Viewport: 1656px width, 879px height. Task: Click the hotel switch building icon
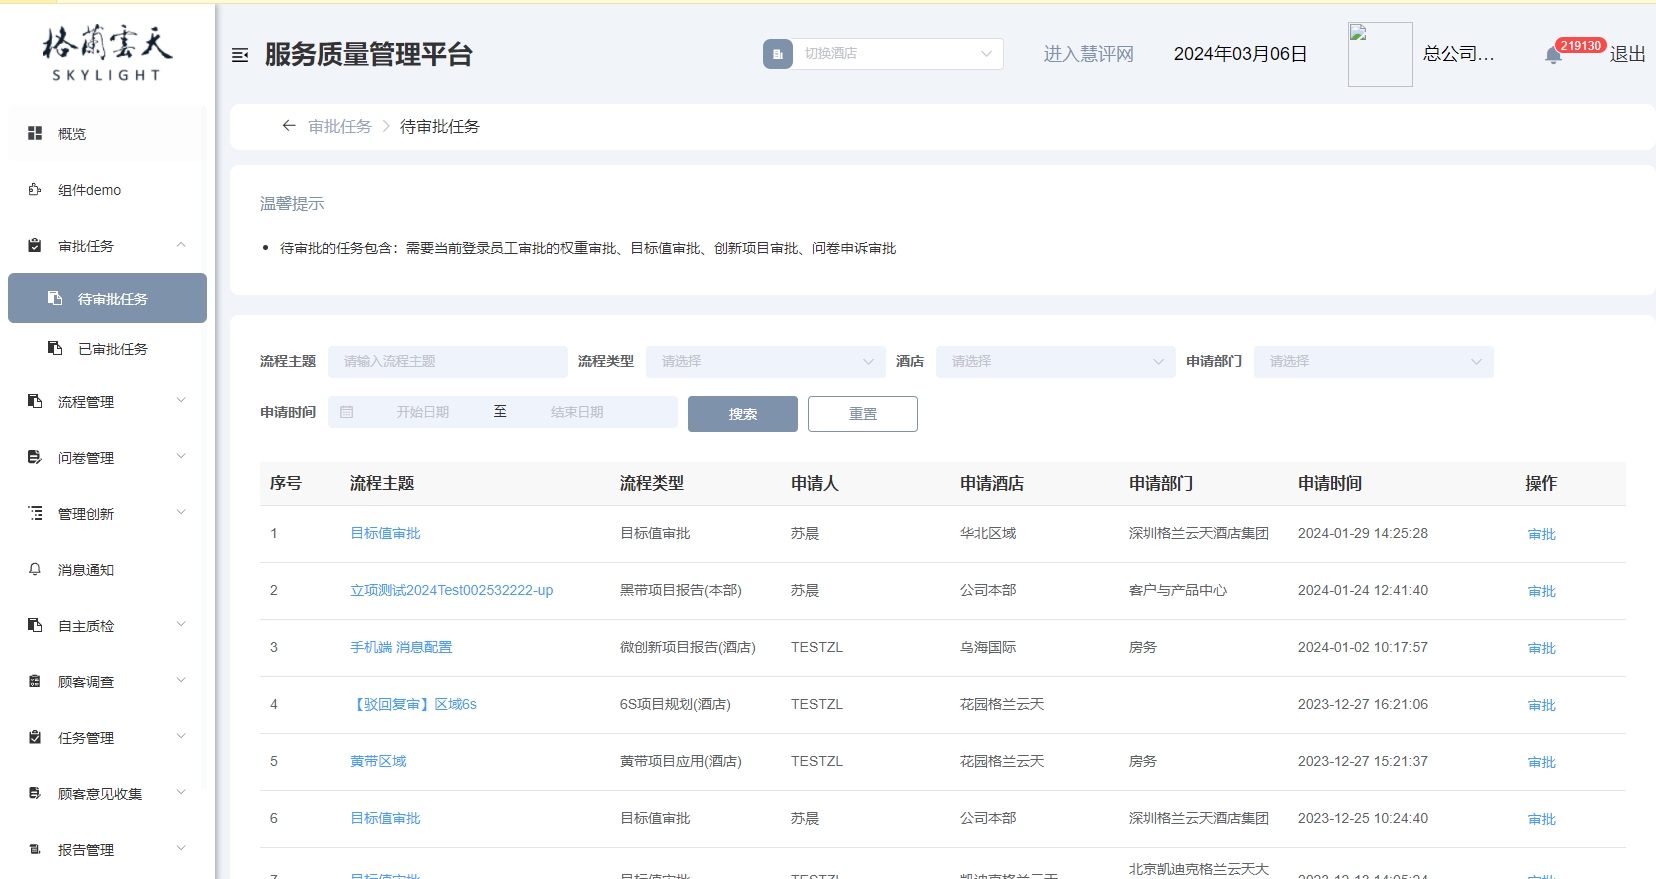(x=778, y=54)
